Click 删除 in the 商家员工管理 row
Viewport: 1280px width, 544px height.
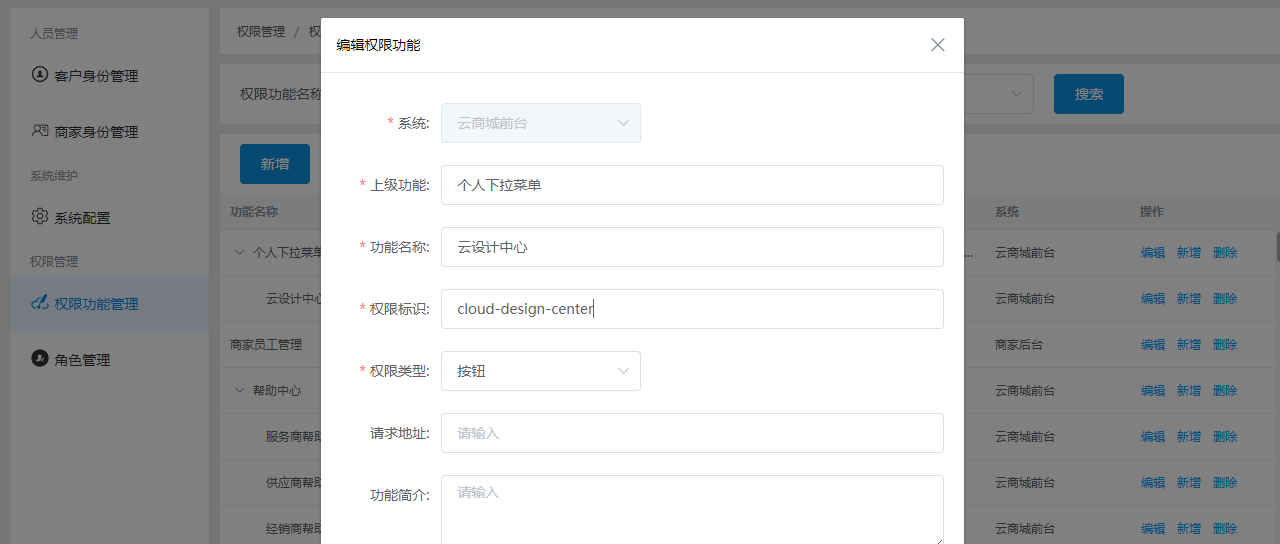(1225, 345)
